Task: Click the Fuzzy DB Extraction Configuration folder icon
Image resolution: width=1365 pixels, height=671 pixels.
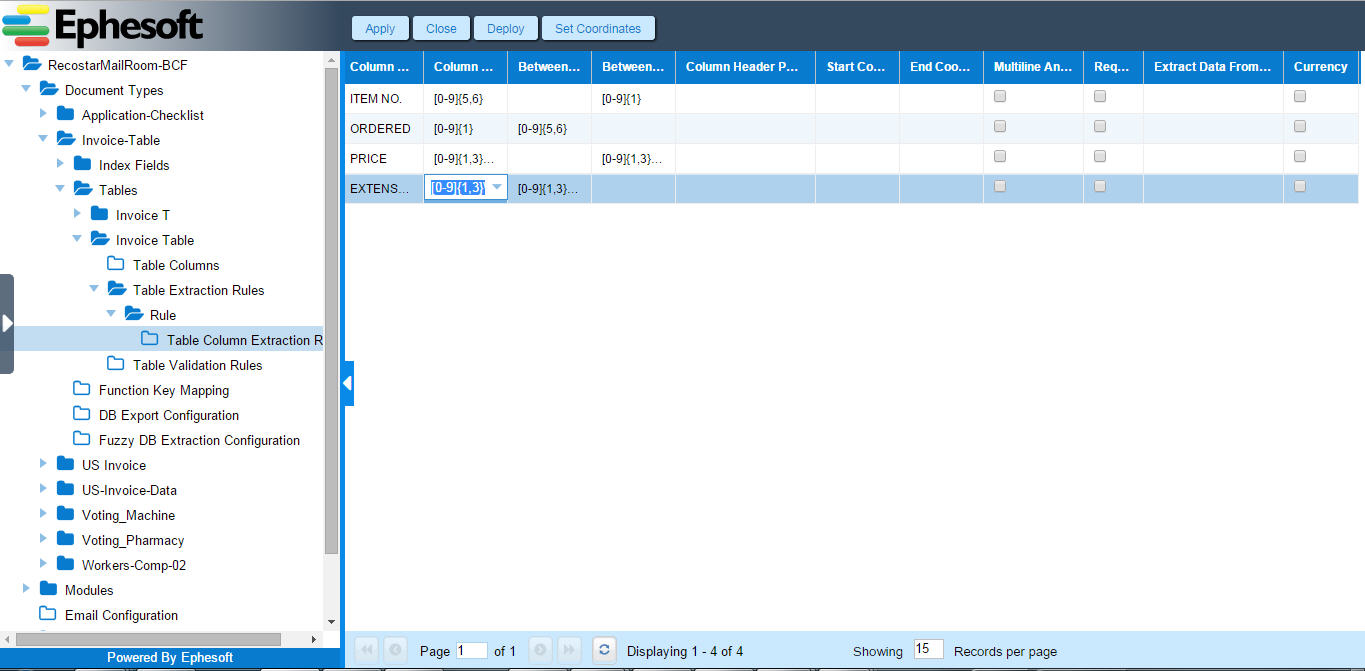Action: (x=82, y=440)
